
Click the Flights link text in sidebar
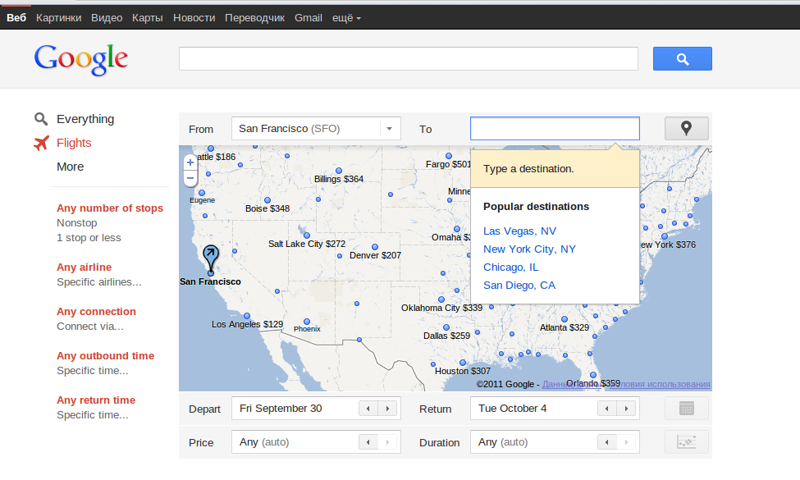[x=73, y=143]
